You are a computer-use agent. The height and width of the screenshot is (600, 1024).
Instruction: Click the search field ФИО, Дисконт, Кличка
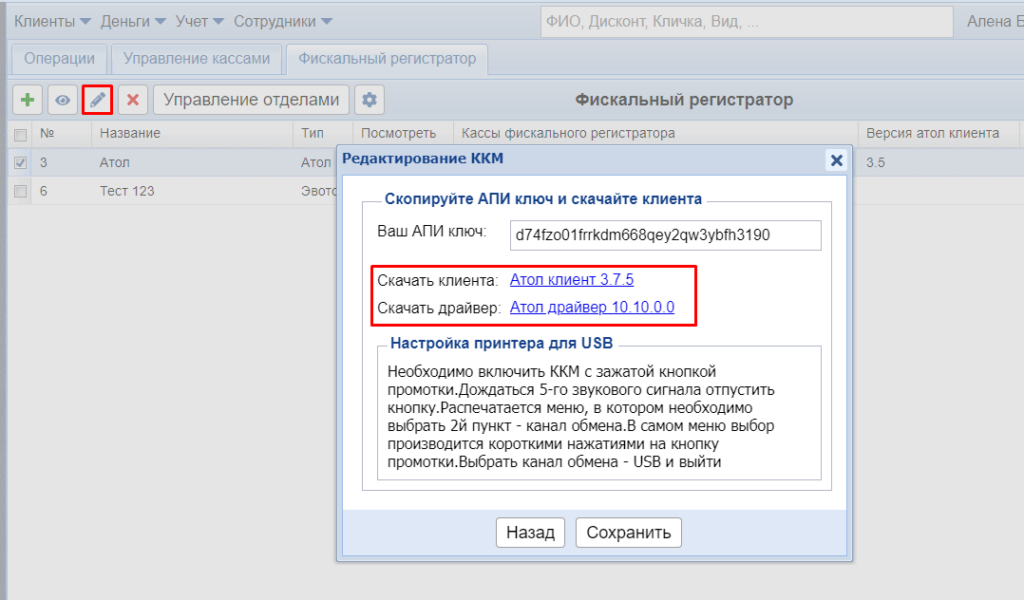[746, 22]
